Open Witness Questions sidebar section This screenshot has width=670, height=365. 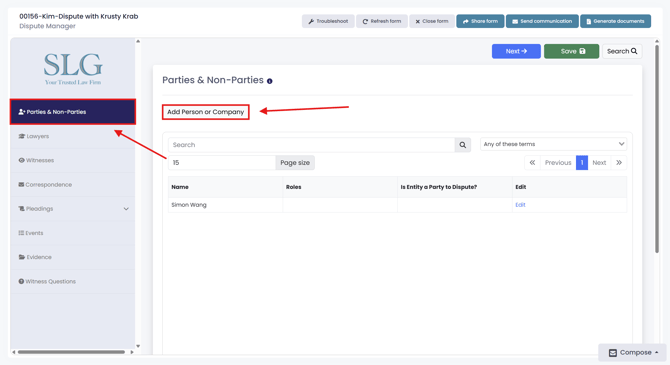(x=73, y=282)
